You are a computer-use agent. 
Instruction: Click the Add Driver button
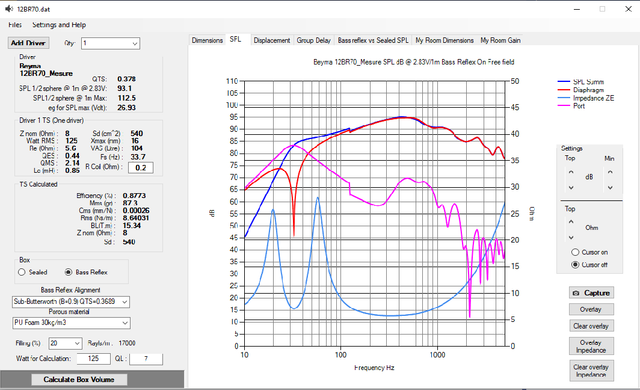coord(28,43)
